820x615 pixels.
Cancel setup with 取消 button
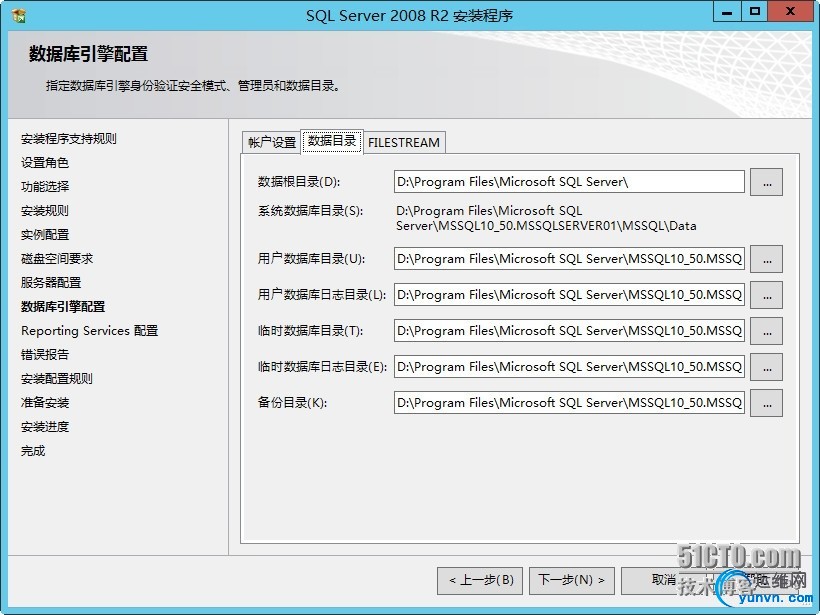click(x=664, y=580)
